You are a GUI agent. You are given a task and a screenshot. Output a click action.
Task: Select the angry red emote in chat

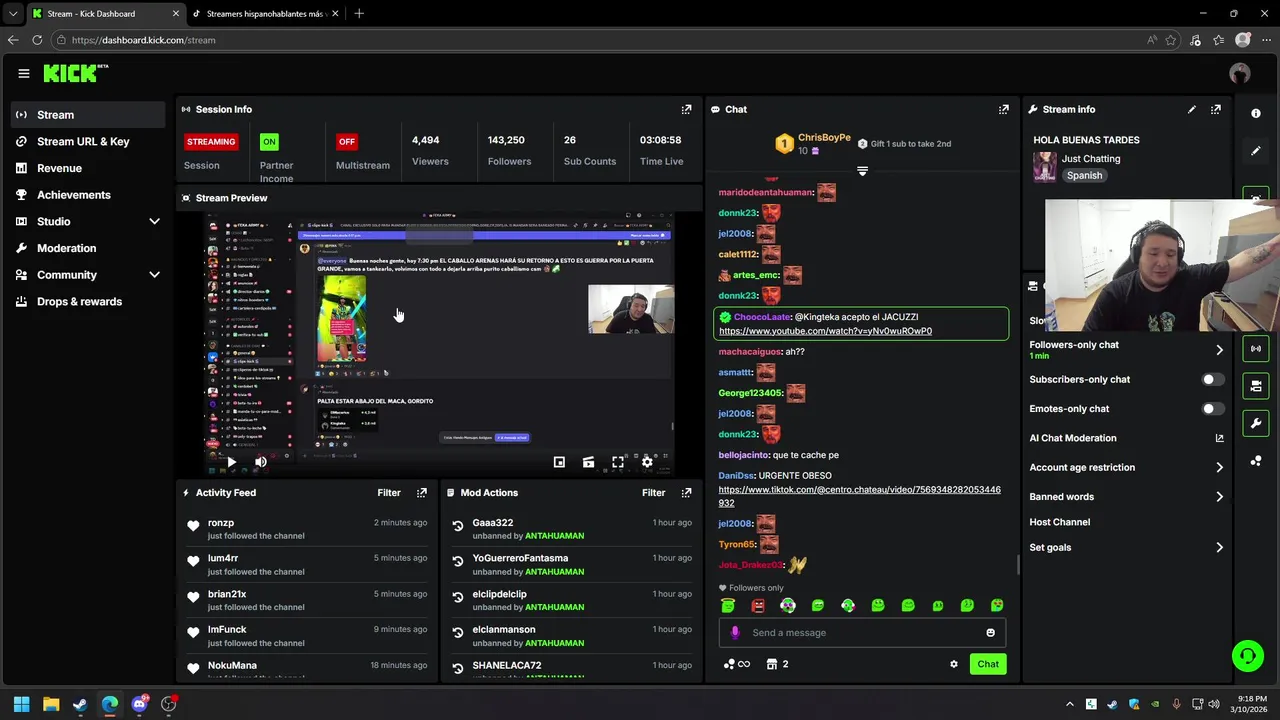tap(758, 605)
